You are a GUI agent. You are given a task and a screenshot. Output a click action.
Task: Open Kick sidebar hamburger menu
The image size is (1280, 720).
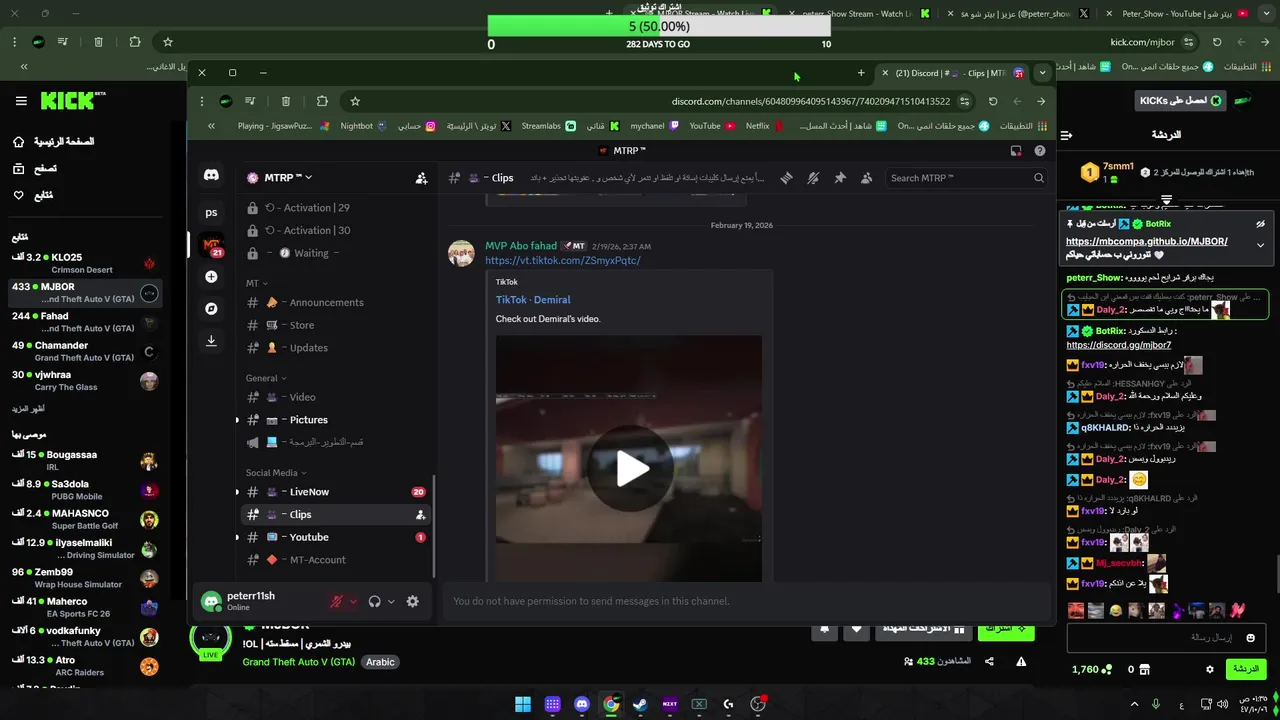(x=21, y=101)
